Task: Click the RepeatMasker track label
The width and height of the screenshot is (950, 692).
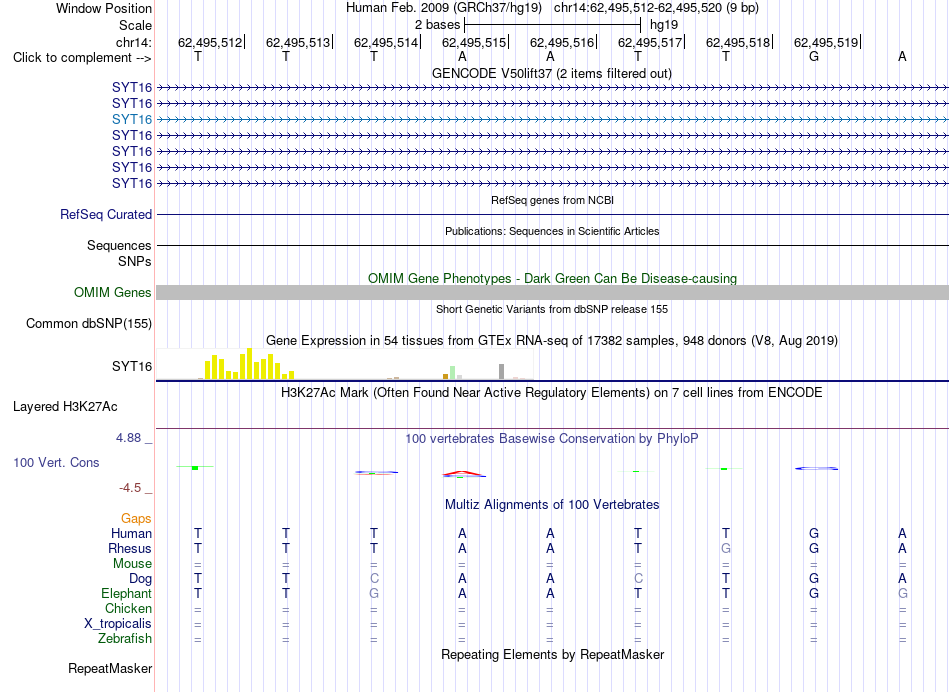Action: [x=110, y=668]
